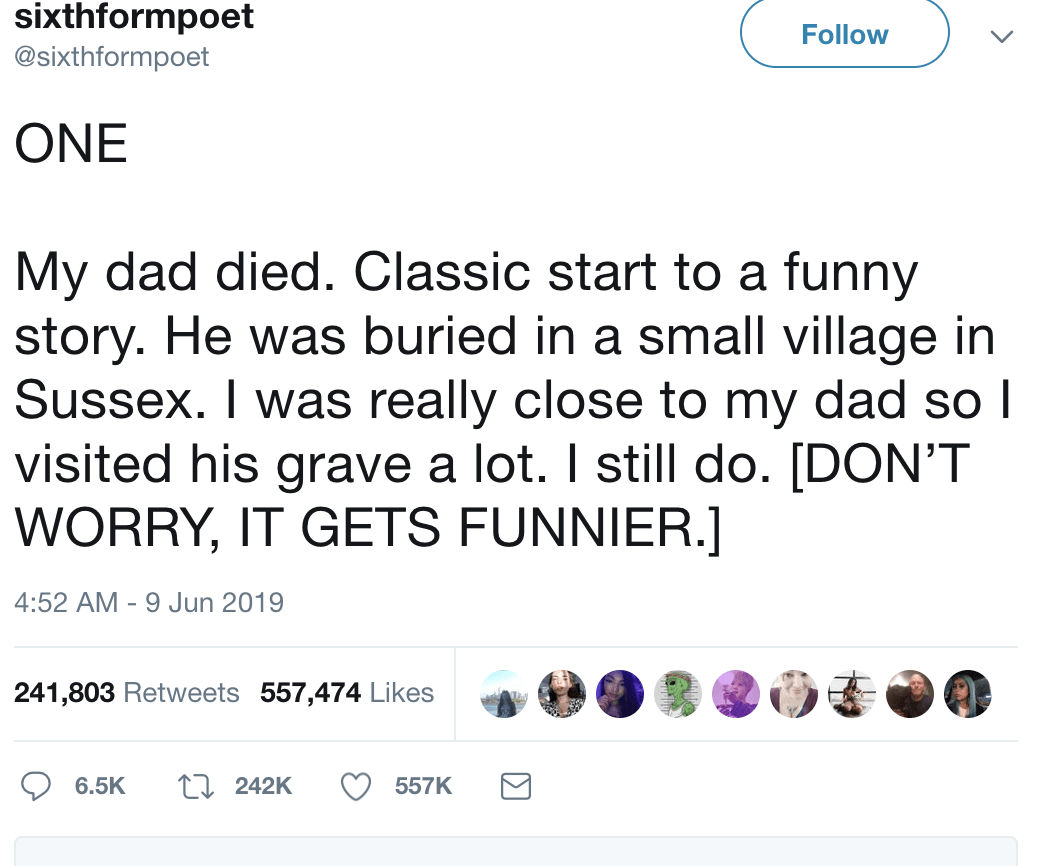
Task: Click the envelope direct message icon
Action: point(516,786)
